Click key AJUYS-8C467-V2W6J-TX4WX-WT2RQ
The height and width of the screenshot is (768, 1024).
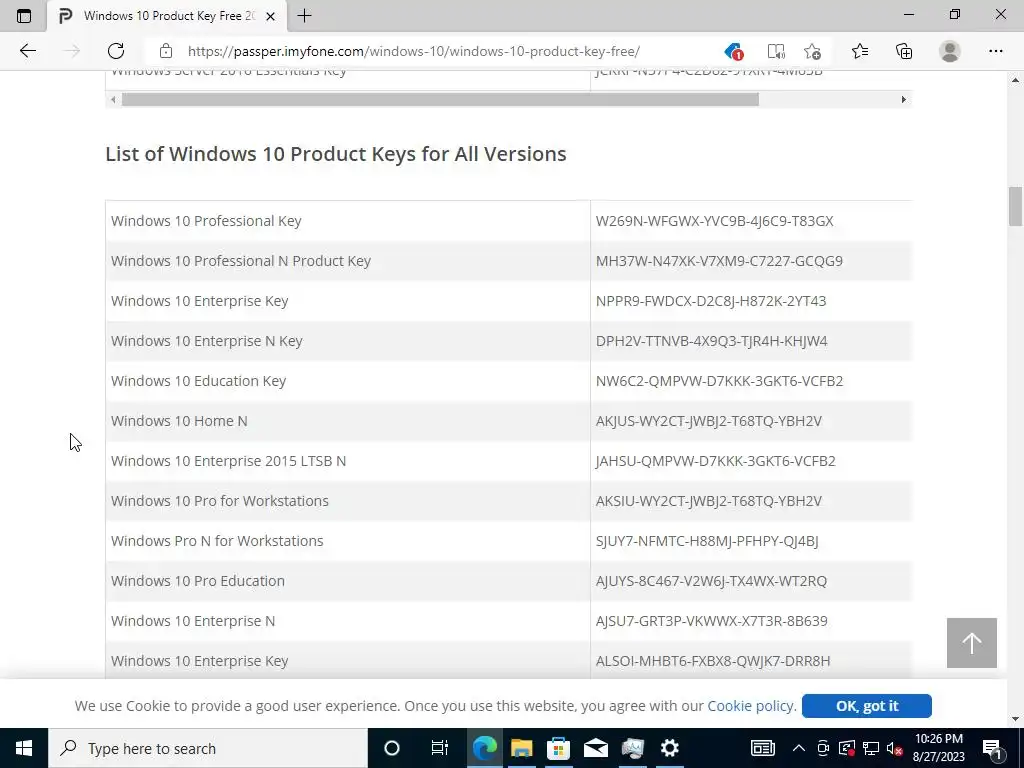pyautogui.click(x=711, y=581)
